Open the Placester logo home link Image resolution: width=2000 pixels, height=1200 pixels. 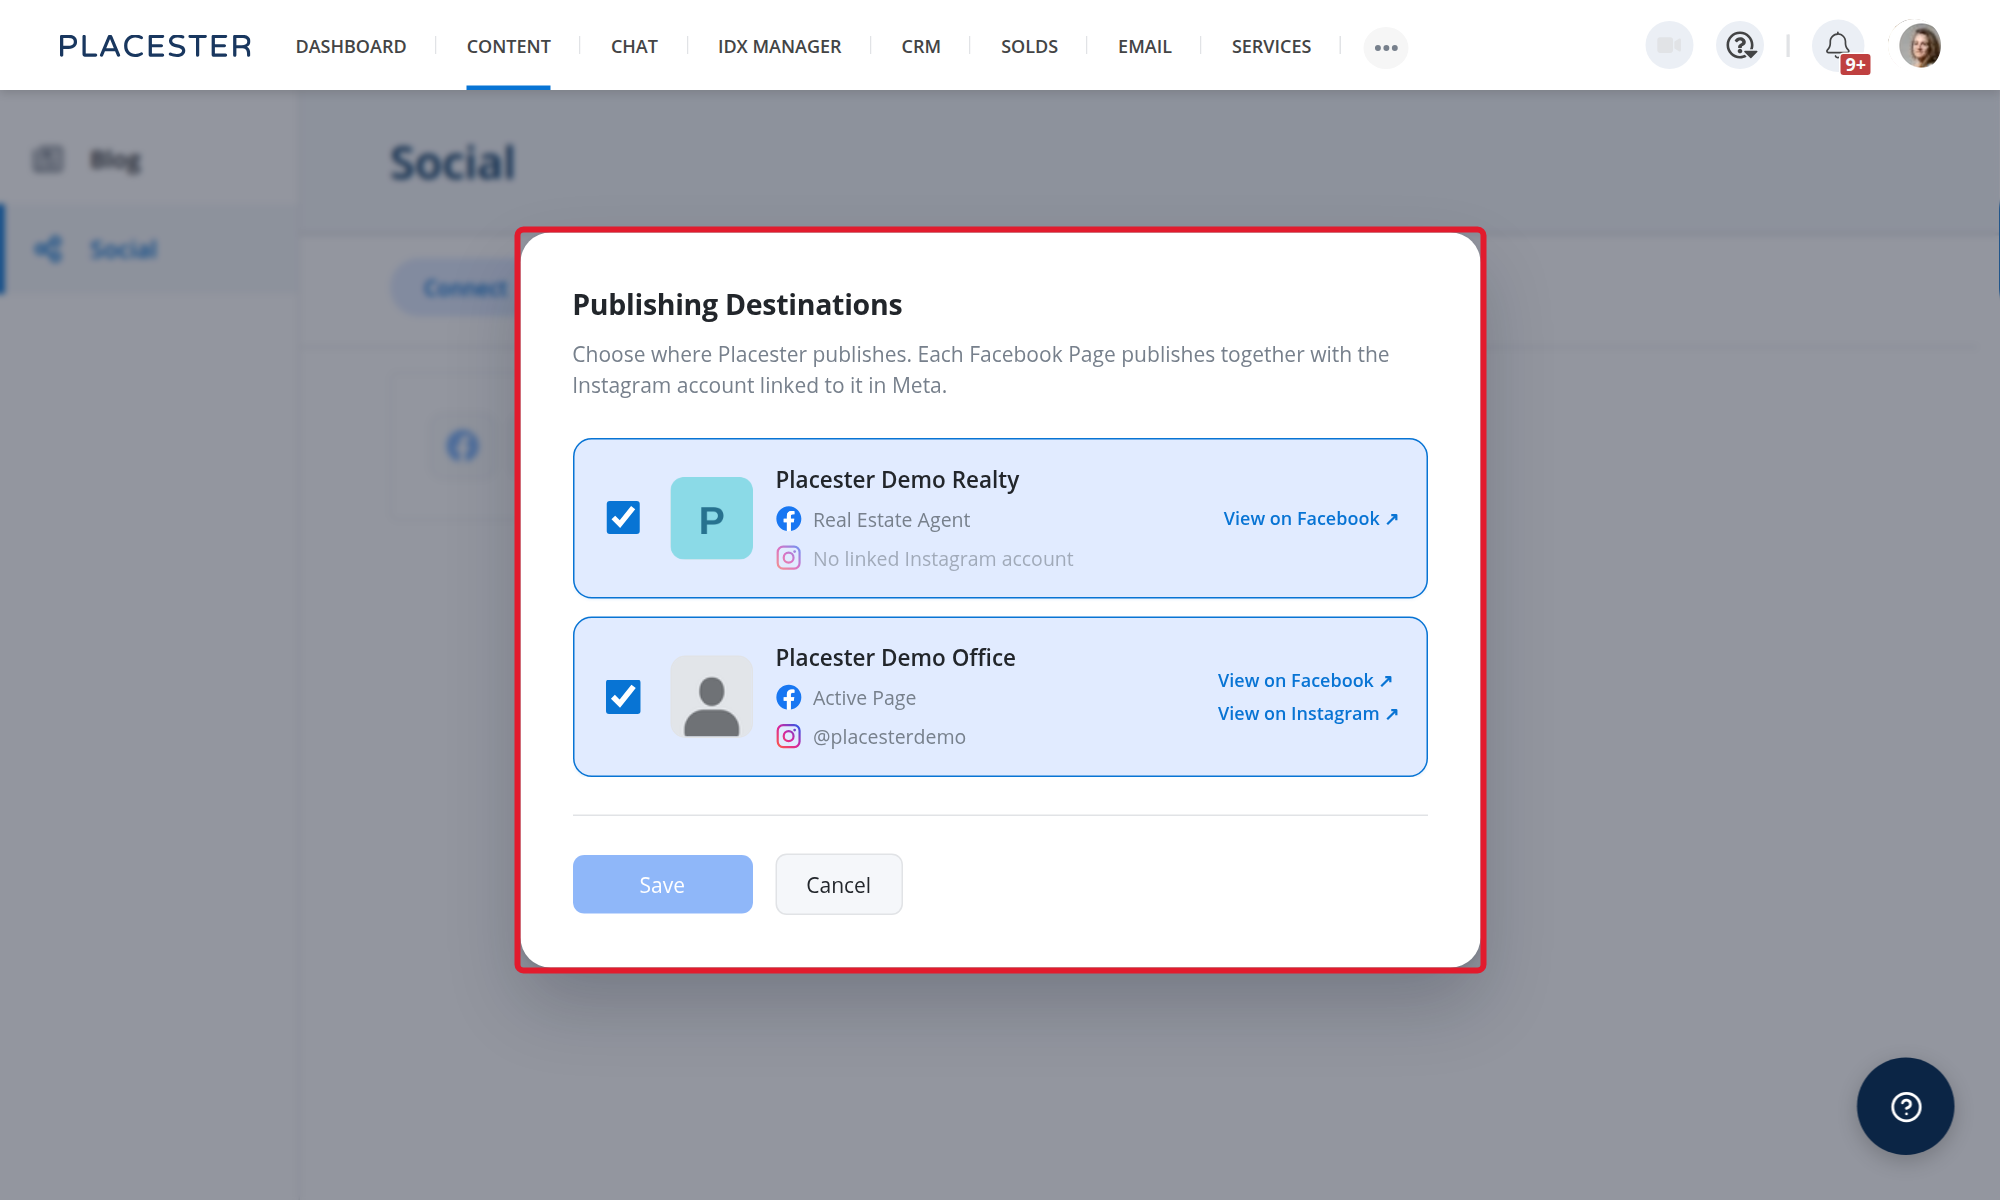(155, 46)
